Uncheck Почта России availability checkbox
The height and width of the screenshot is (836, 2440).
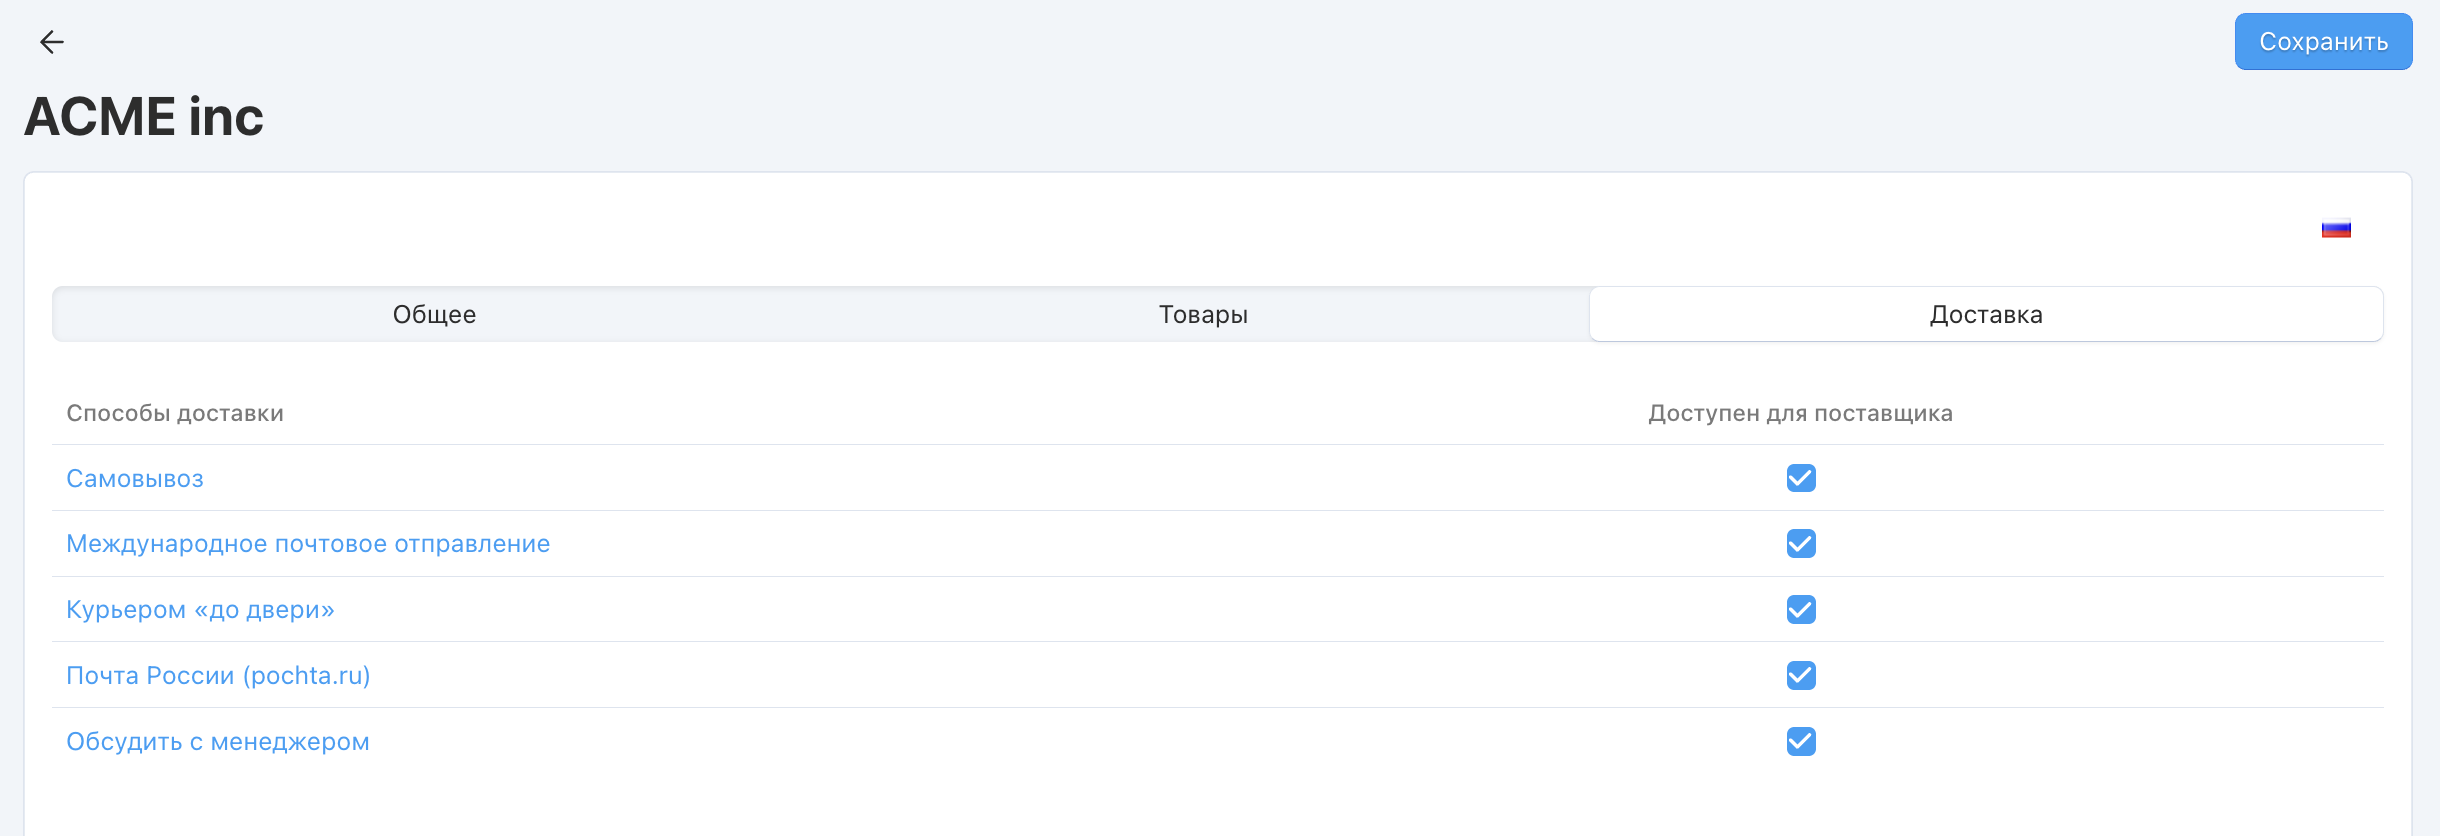pyautogui.click(x=1801, y=676)
